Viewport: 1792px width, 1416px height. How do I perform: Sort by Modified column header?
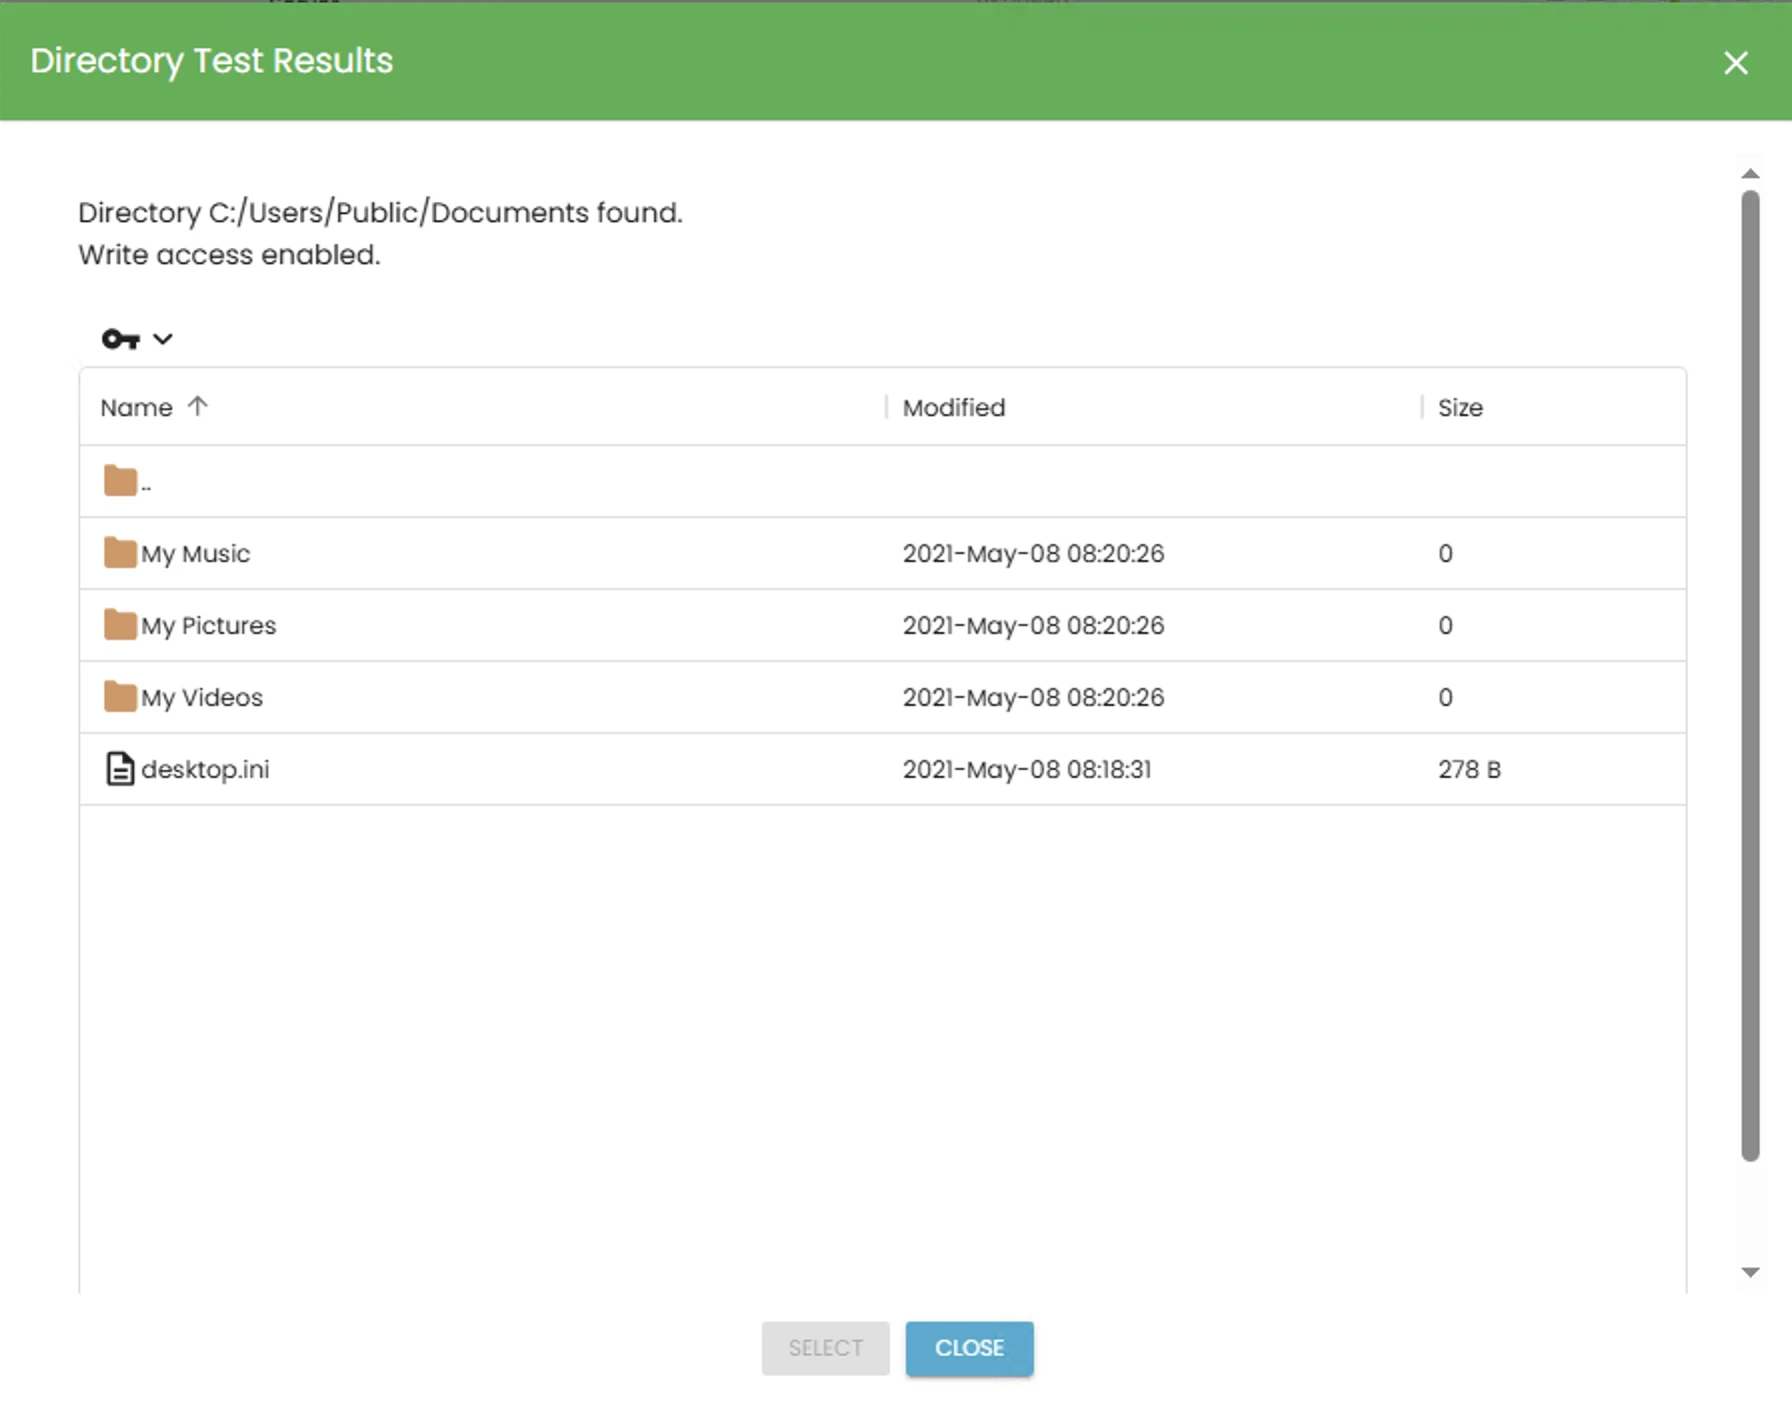click(954, 408)
